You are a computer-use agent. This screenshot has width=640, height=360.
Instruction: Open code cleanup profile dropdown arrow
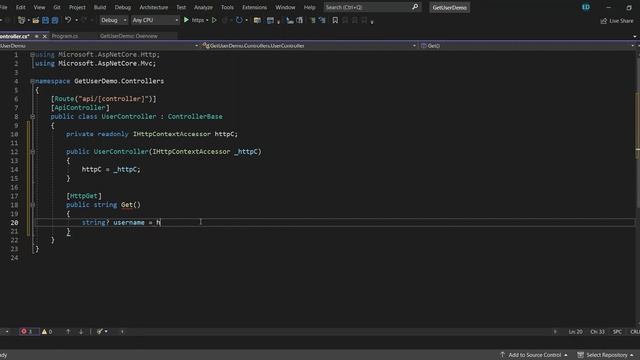106,331
